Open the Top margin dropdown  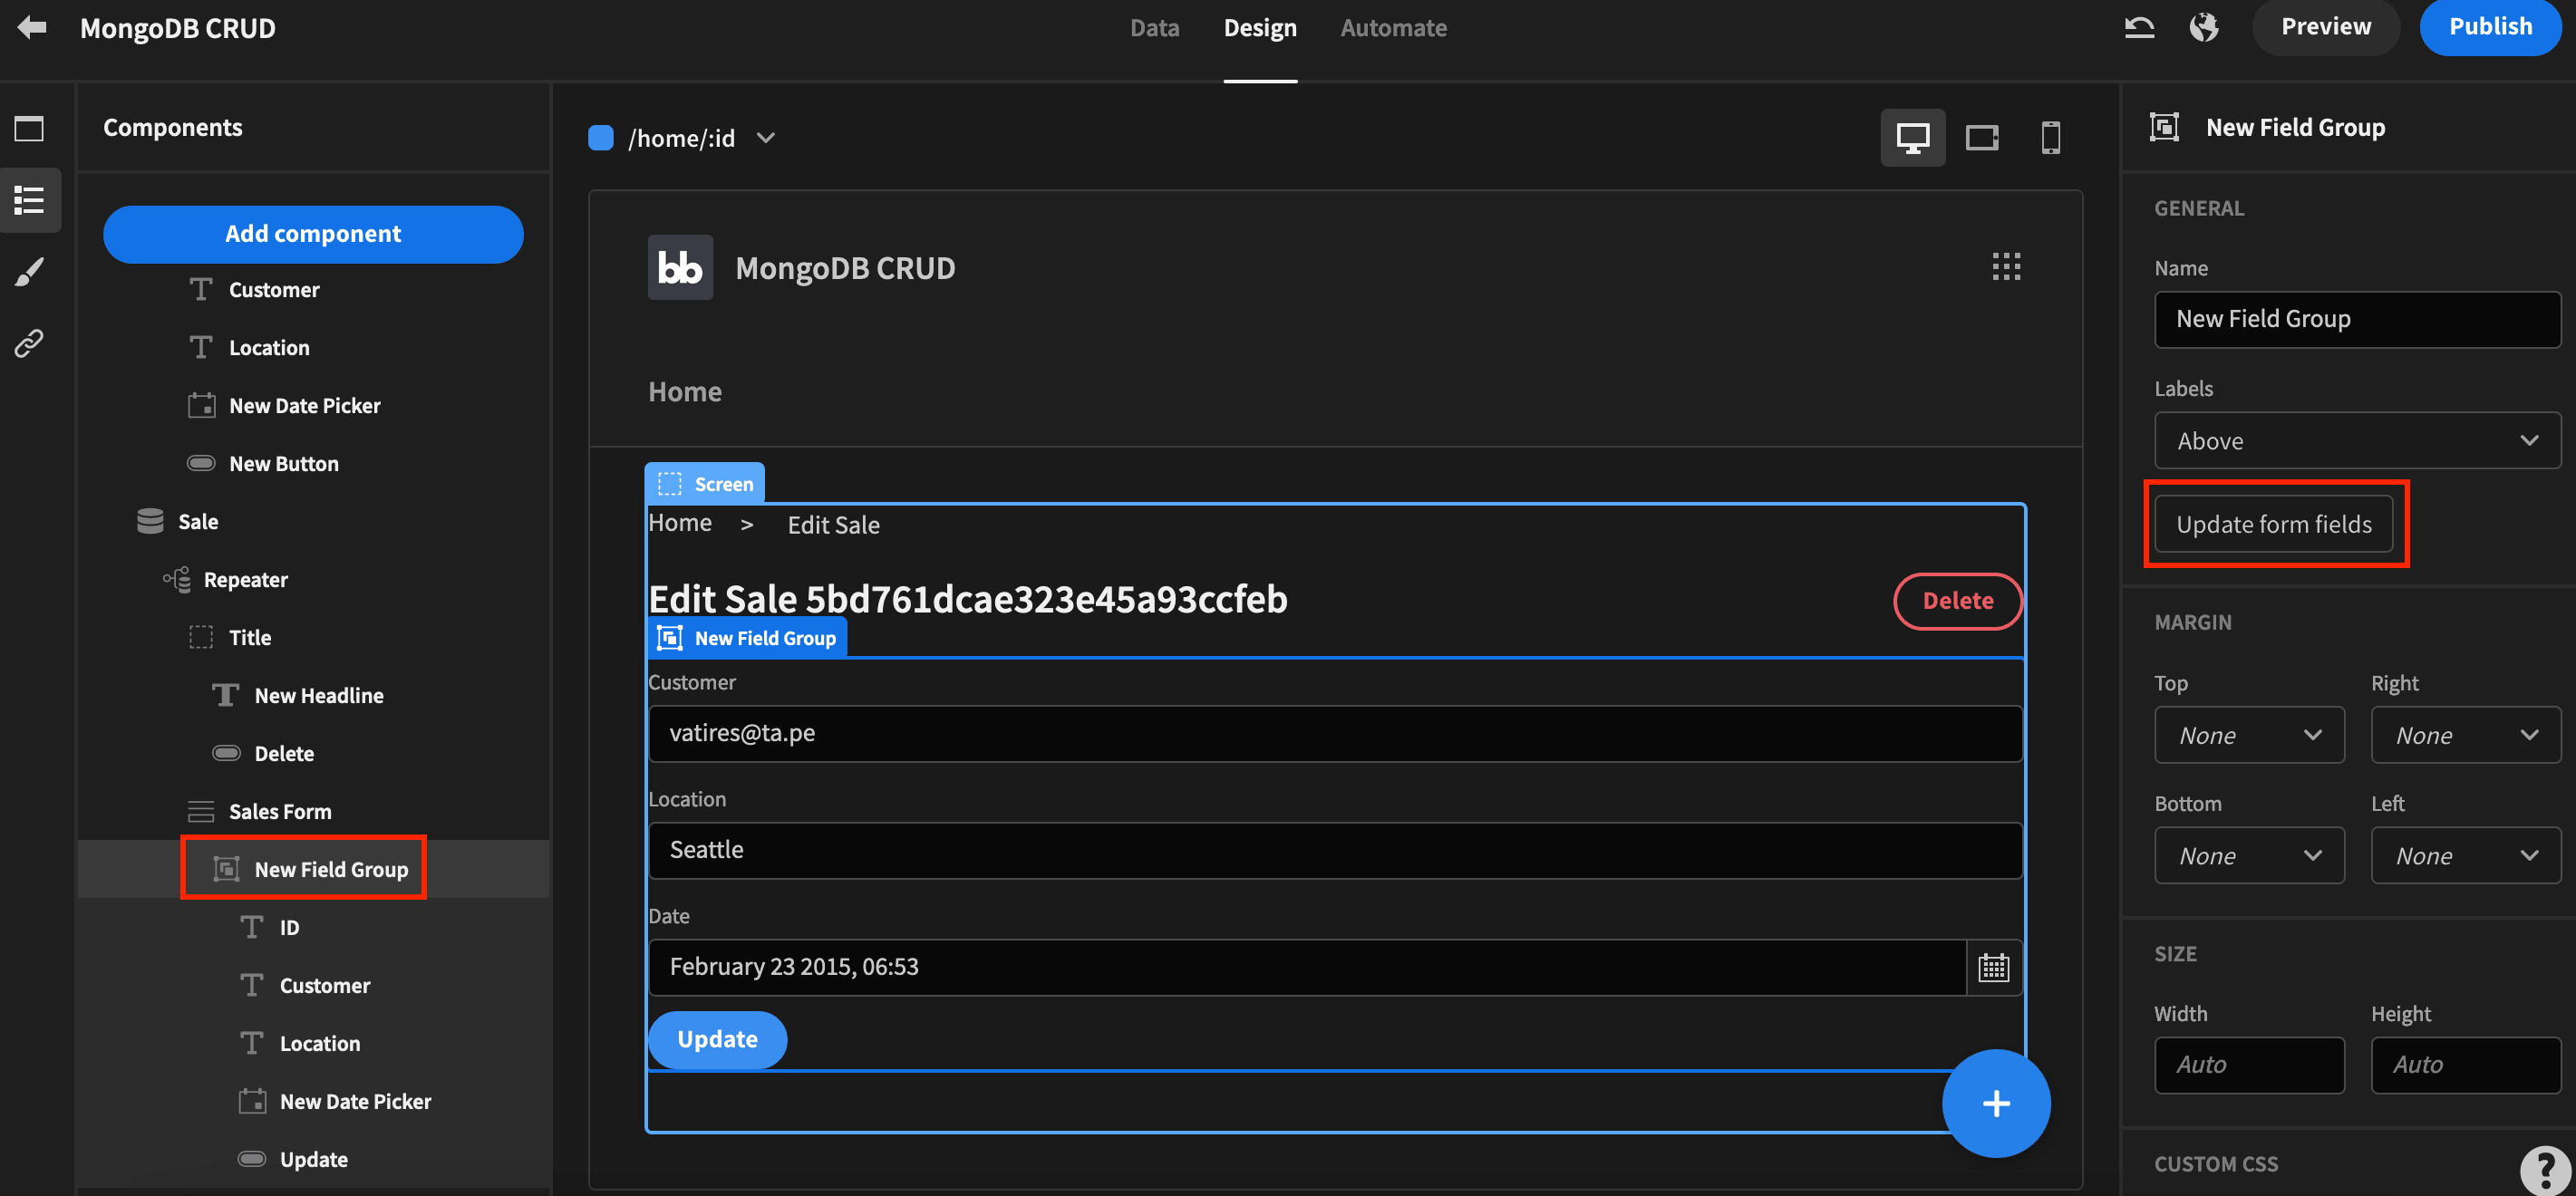[x=2249, y=735]
